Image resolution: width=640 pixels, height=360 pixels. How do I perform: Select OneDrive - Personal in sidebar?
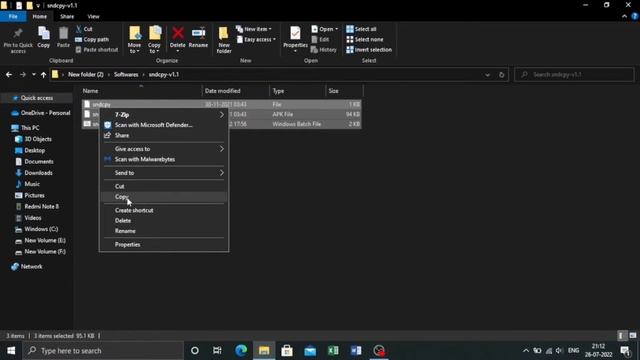41,113
